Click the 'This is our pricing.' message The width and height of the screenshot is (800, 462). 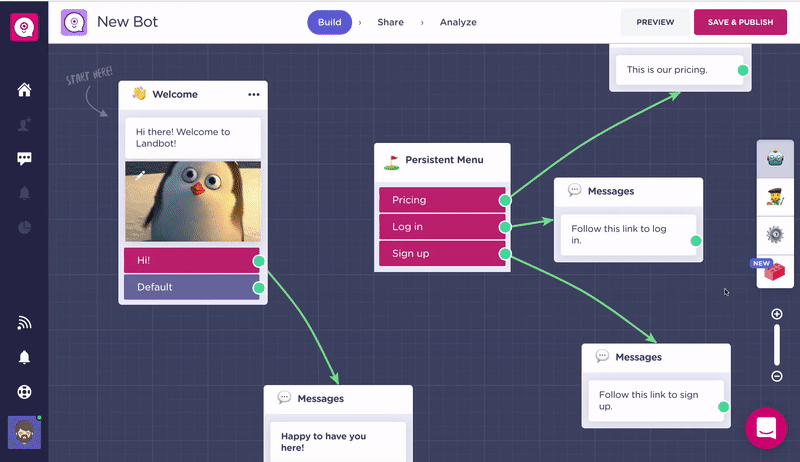pyautogui.click(x=679, y=70)
